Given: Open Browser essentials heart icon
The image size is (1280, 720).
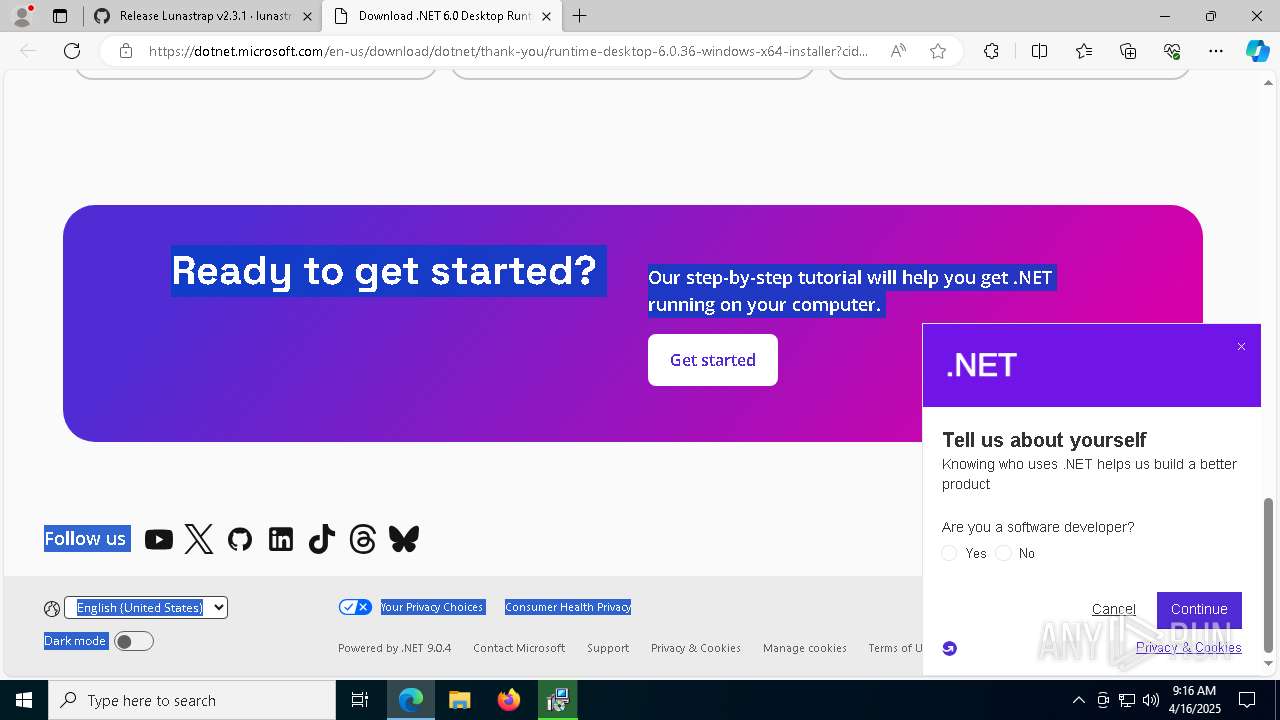Looking at the screenshot, I should [1172, 51].
